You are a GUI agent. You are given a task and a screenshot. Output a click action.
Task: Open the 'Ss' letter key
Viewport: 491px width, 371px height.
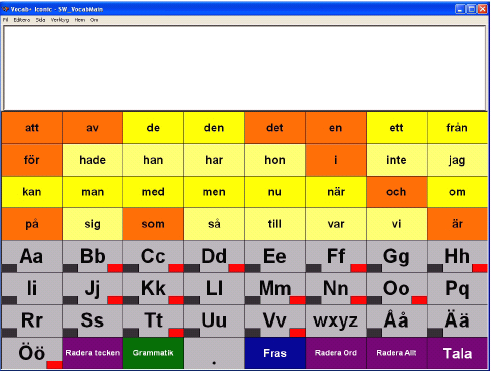coord(93,321)
